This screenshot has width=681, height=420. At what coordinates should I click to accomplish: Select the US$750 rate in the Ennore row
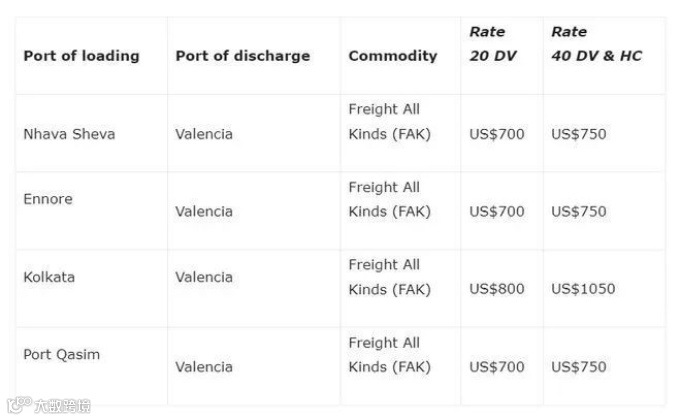click(578, 211)
